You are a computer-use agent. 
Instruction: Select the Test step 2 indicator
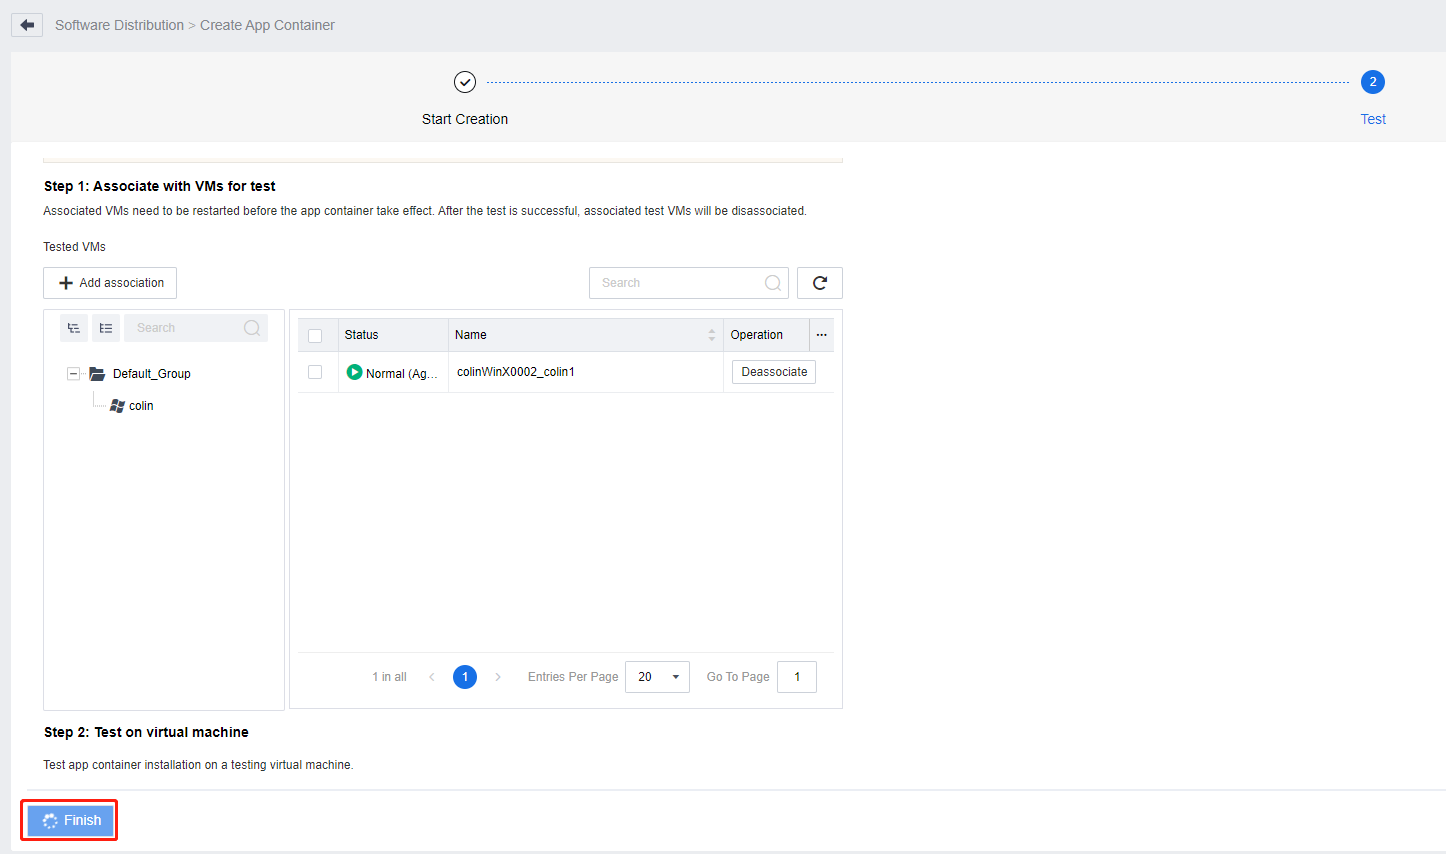click(1372, 82)
